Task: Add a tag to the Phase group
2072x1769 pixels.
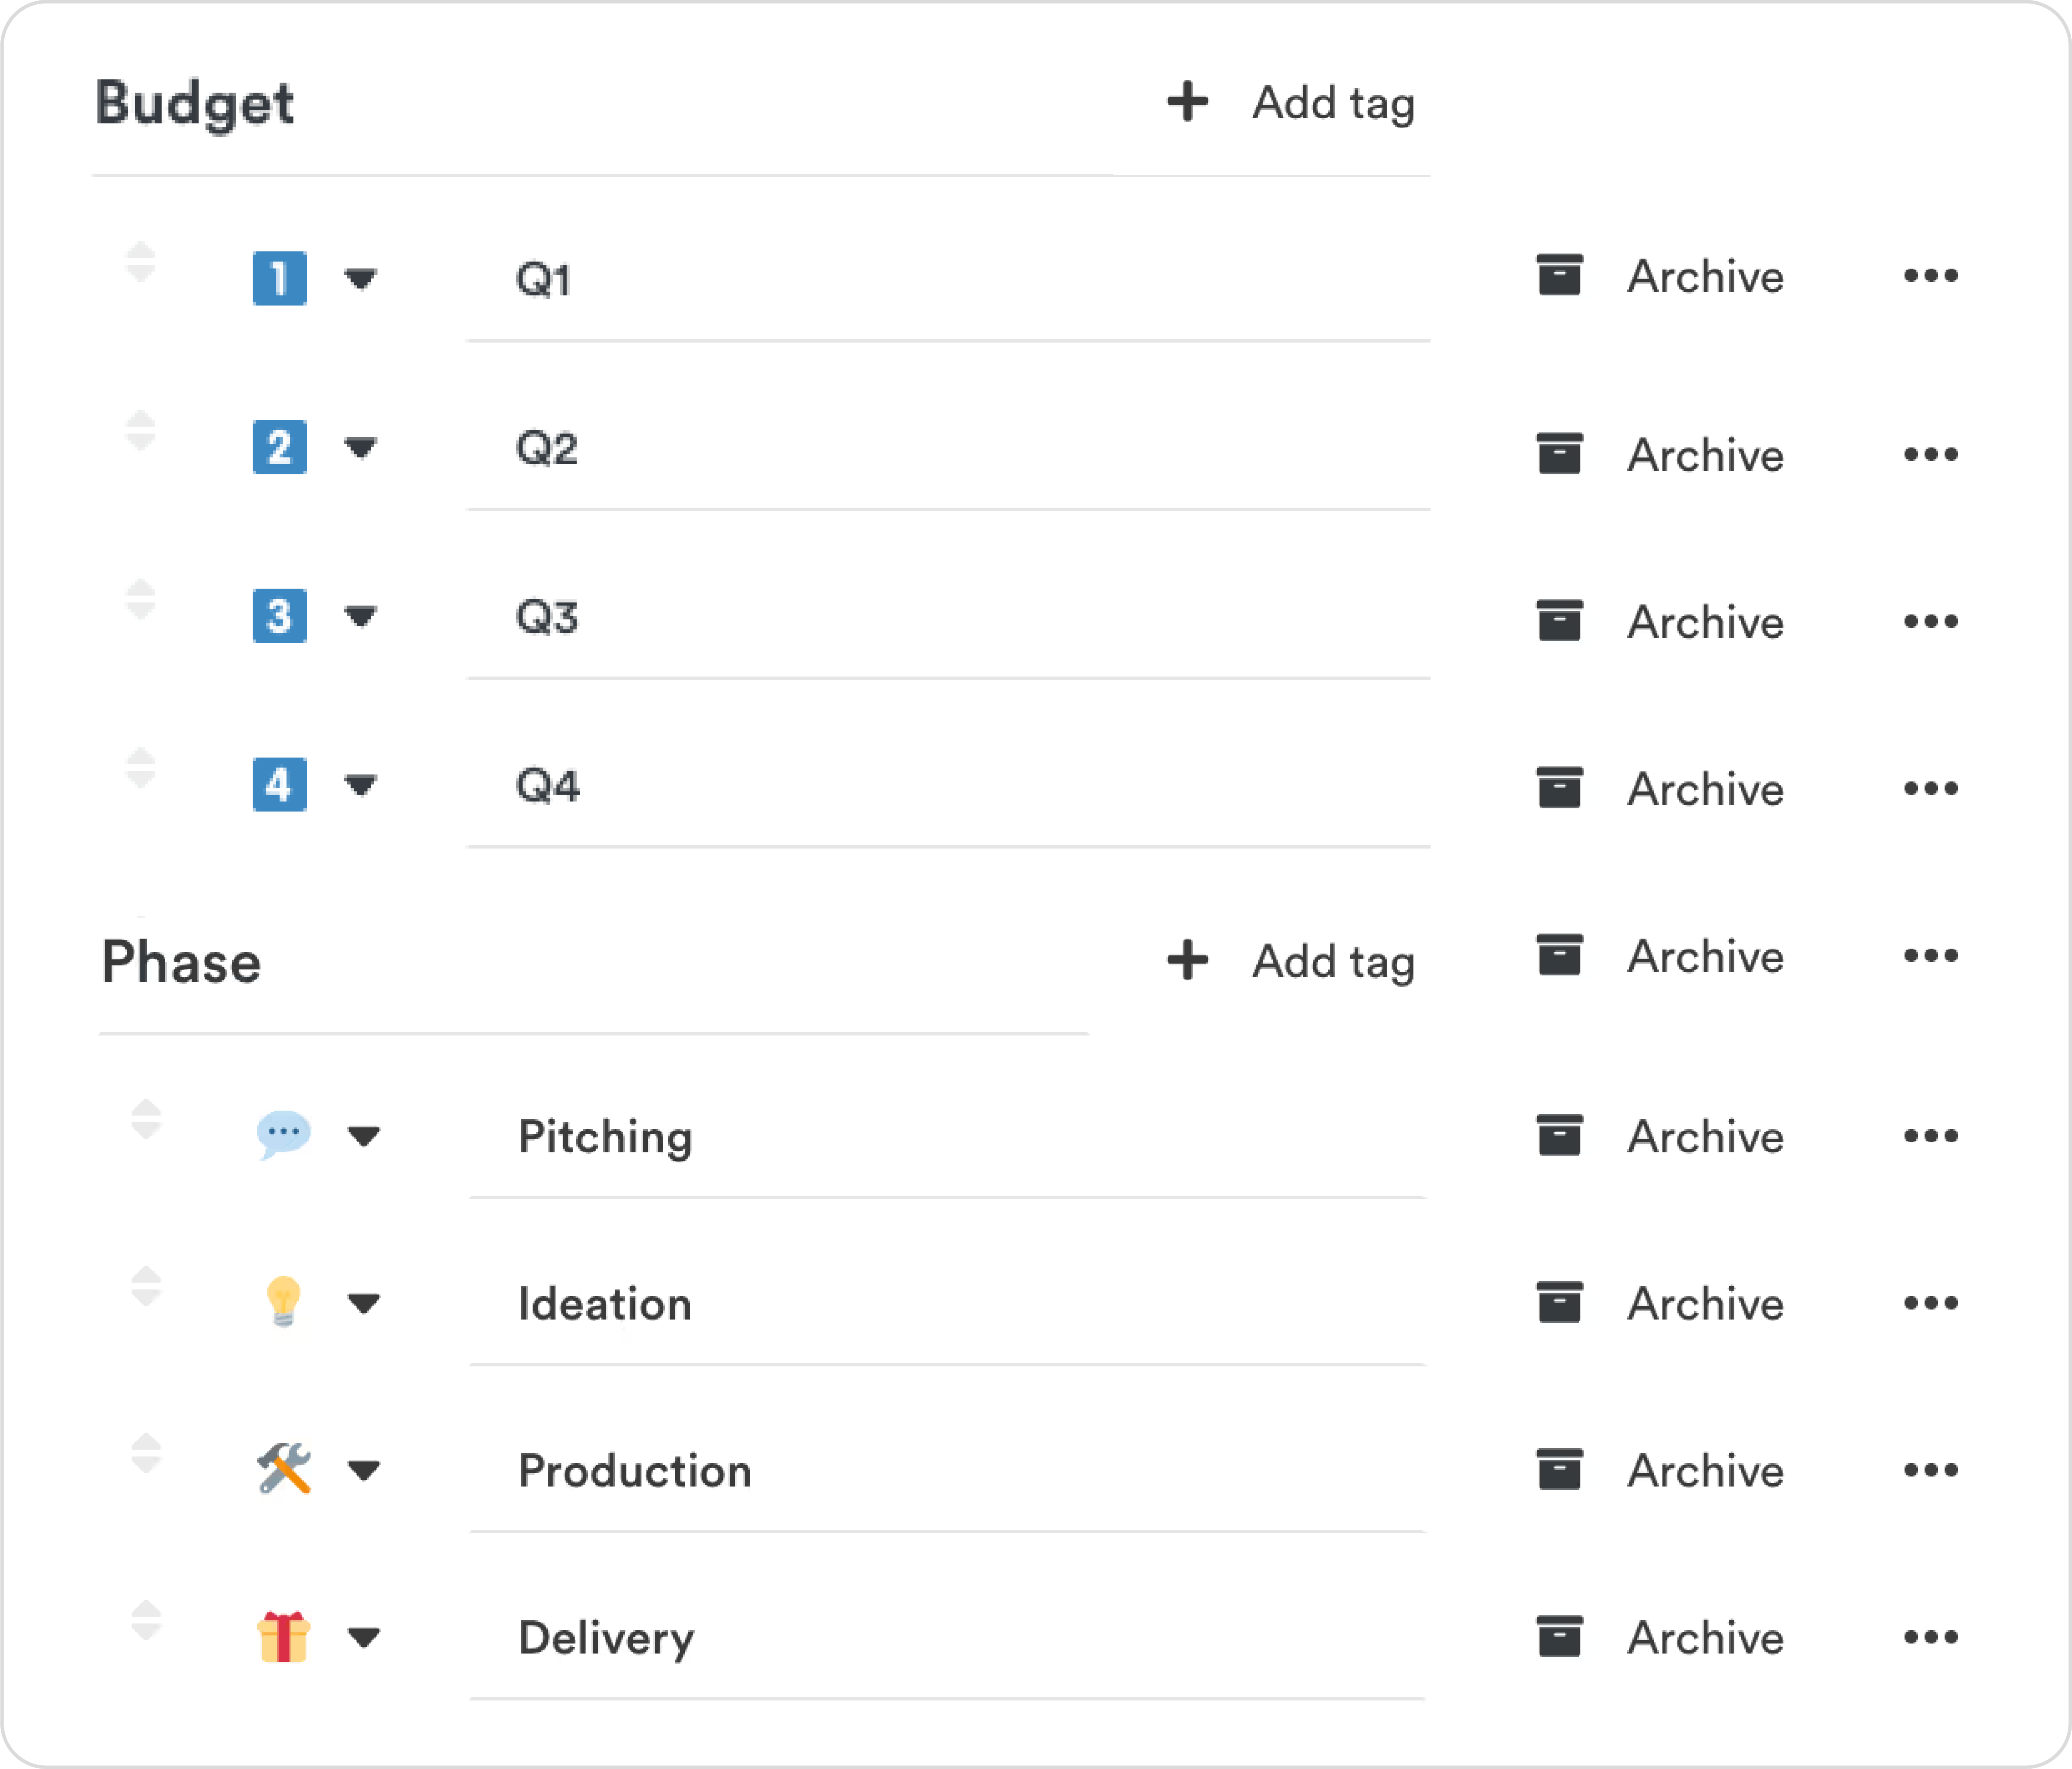Action: pos(1291,961)
